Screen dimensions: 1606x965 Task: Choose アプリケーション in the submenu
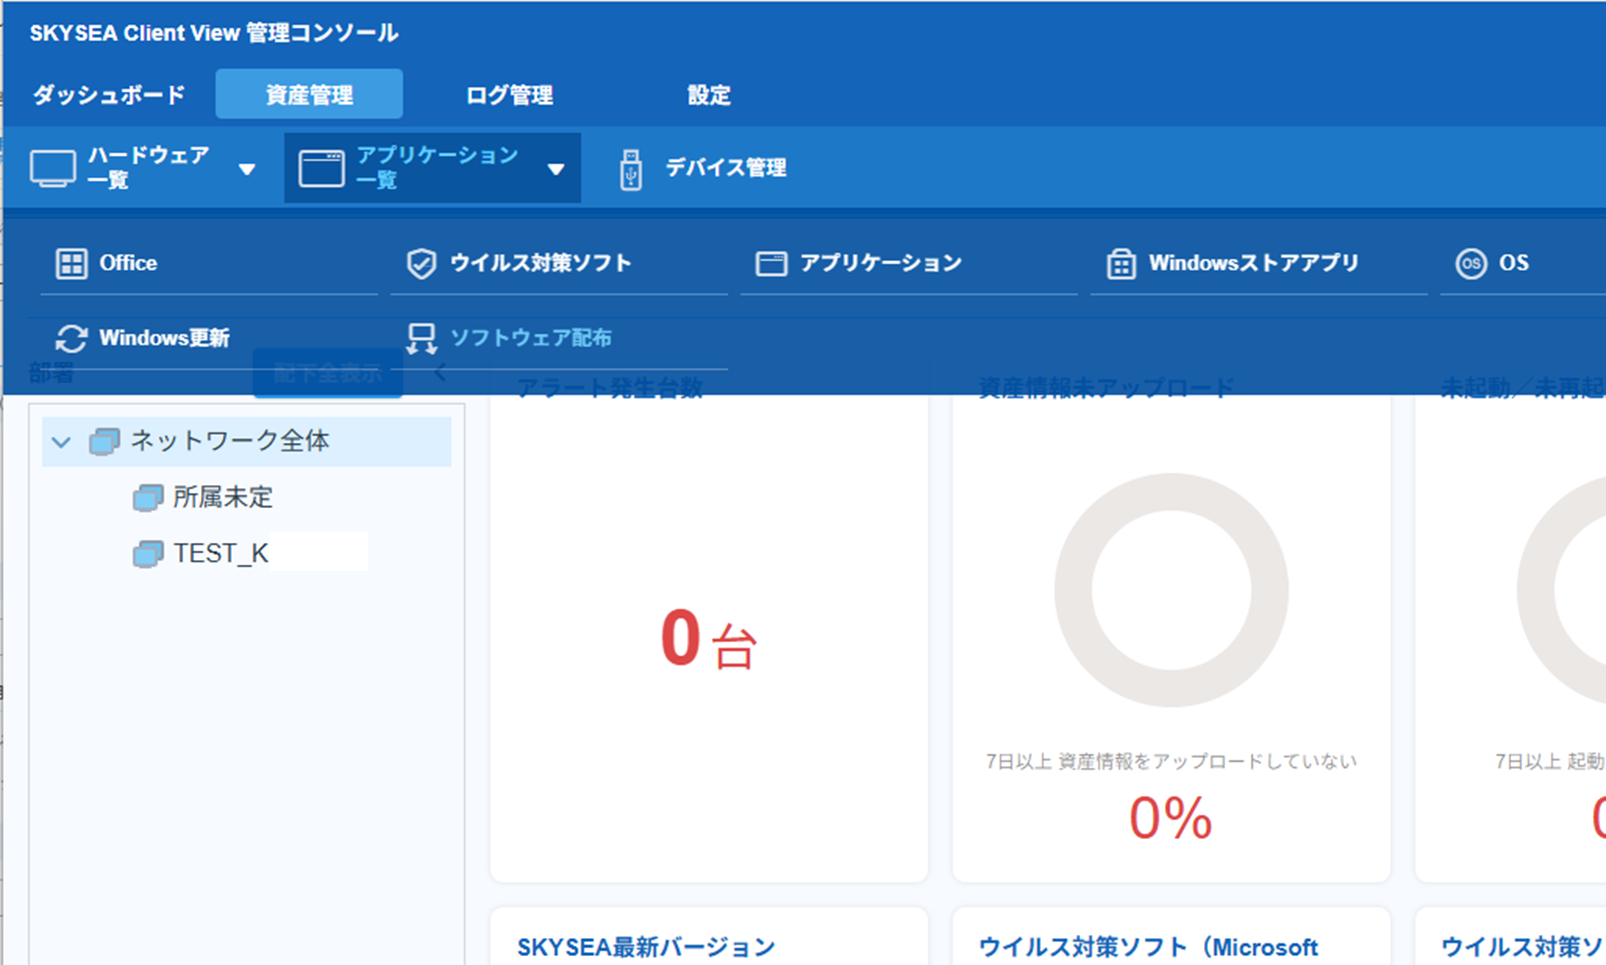(880, 263)
